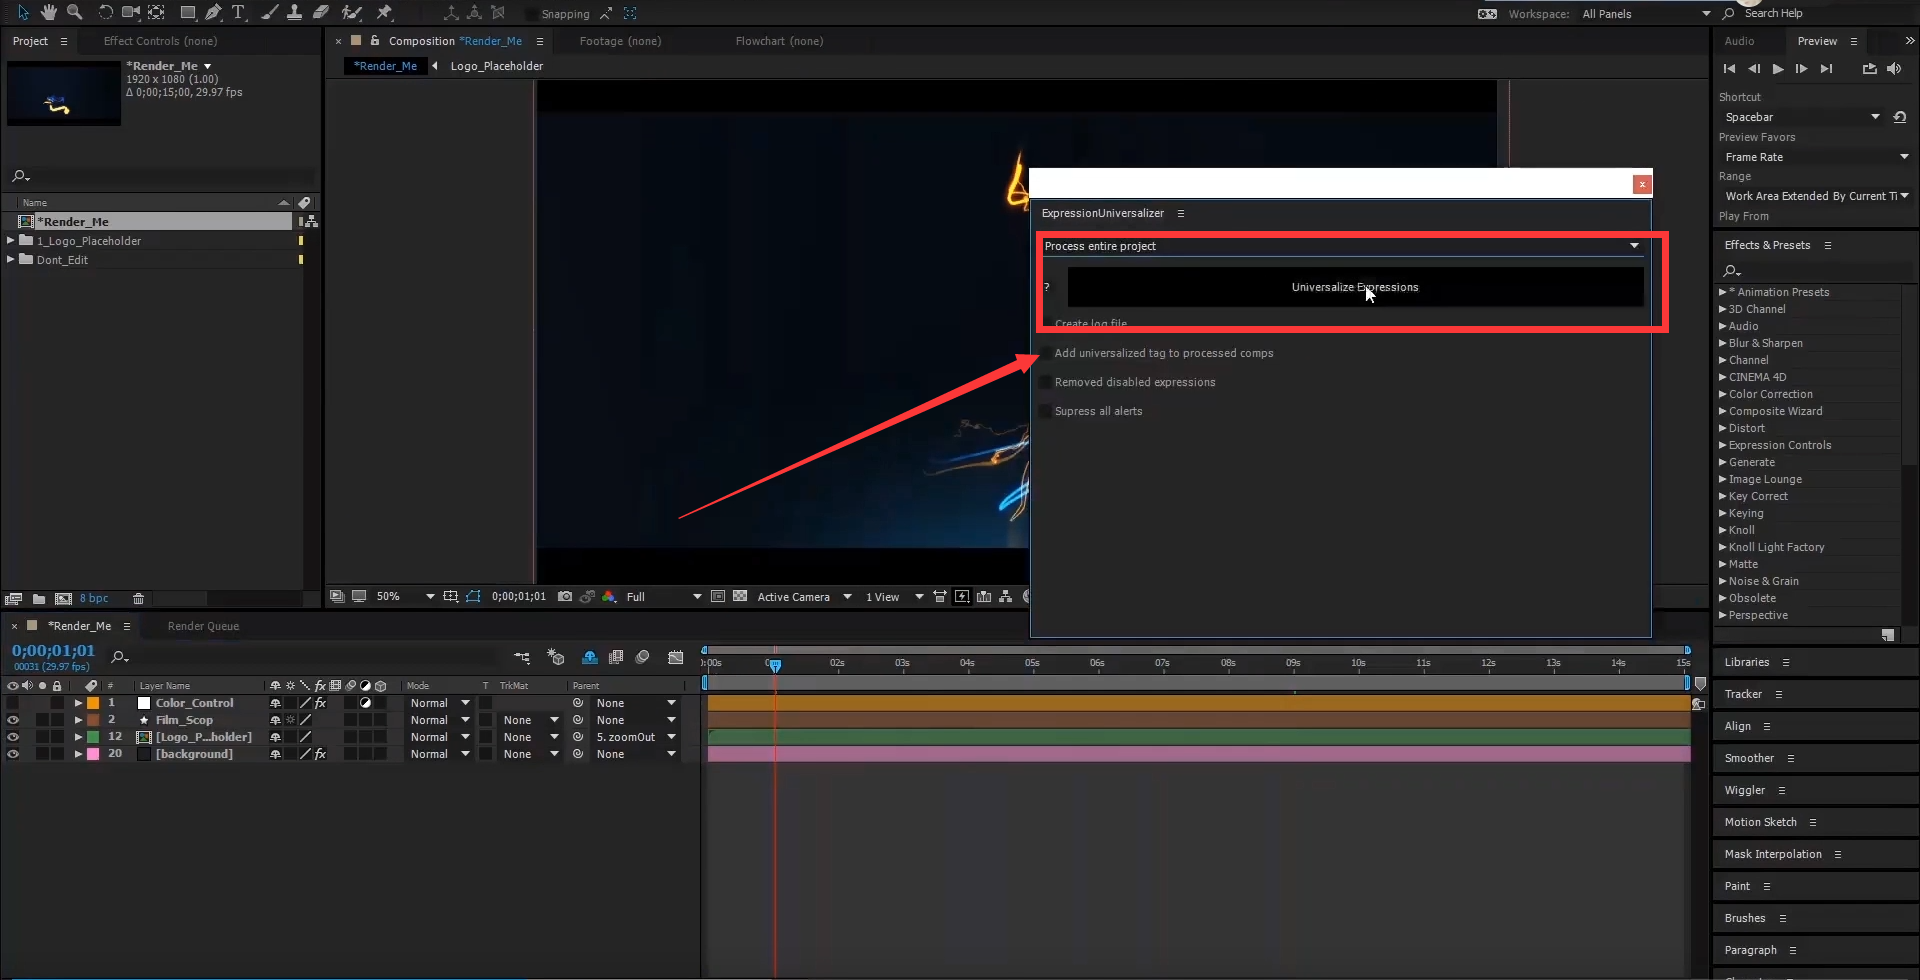Mute audio in Preview panel
This screenshot has height=980, width=1920.
pyautogui.click(x=1894, y=69)
